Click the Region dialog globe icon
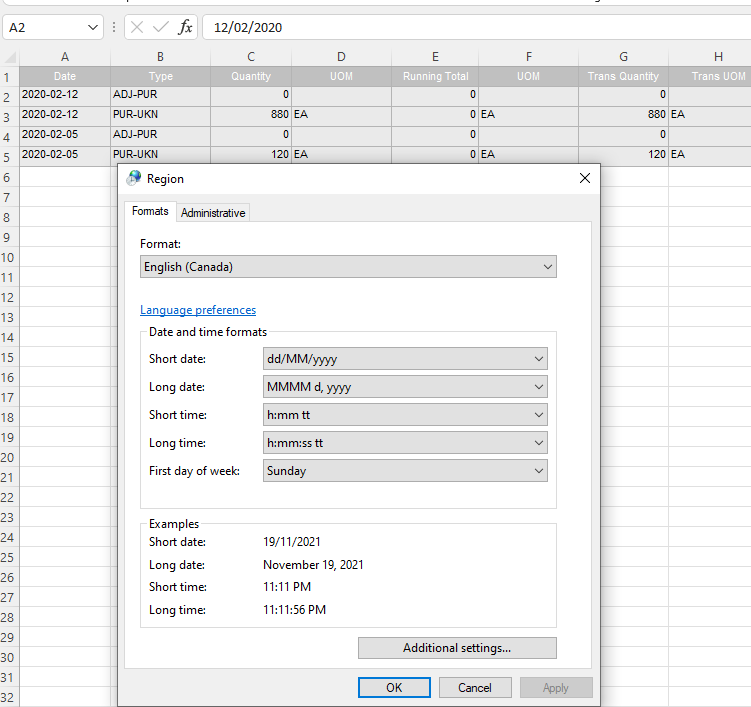The width and height of the screenshot is (751, 707). [x=134, y=178]
